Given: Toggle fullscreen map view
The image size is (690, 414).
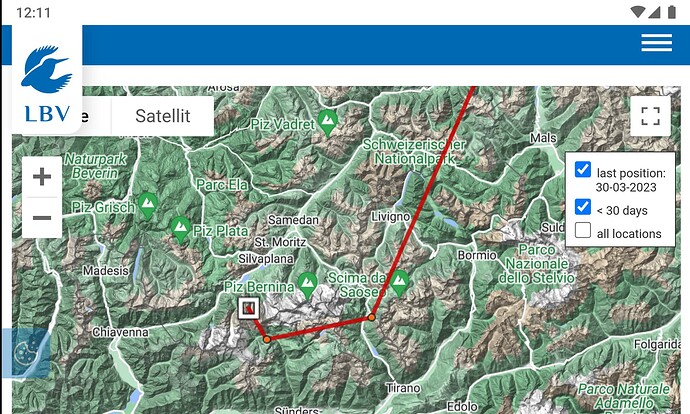Looking at the screenshot, I should 650,116.
